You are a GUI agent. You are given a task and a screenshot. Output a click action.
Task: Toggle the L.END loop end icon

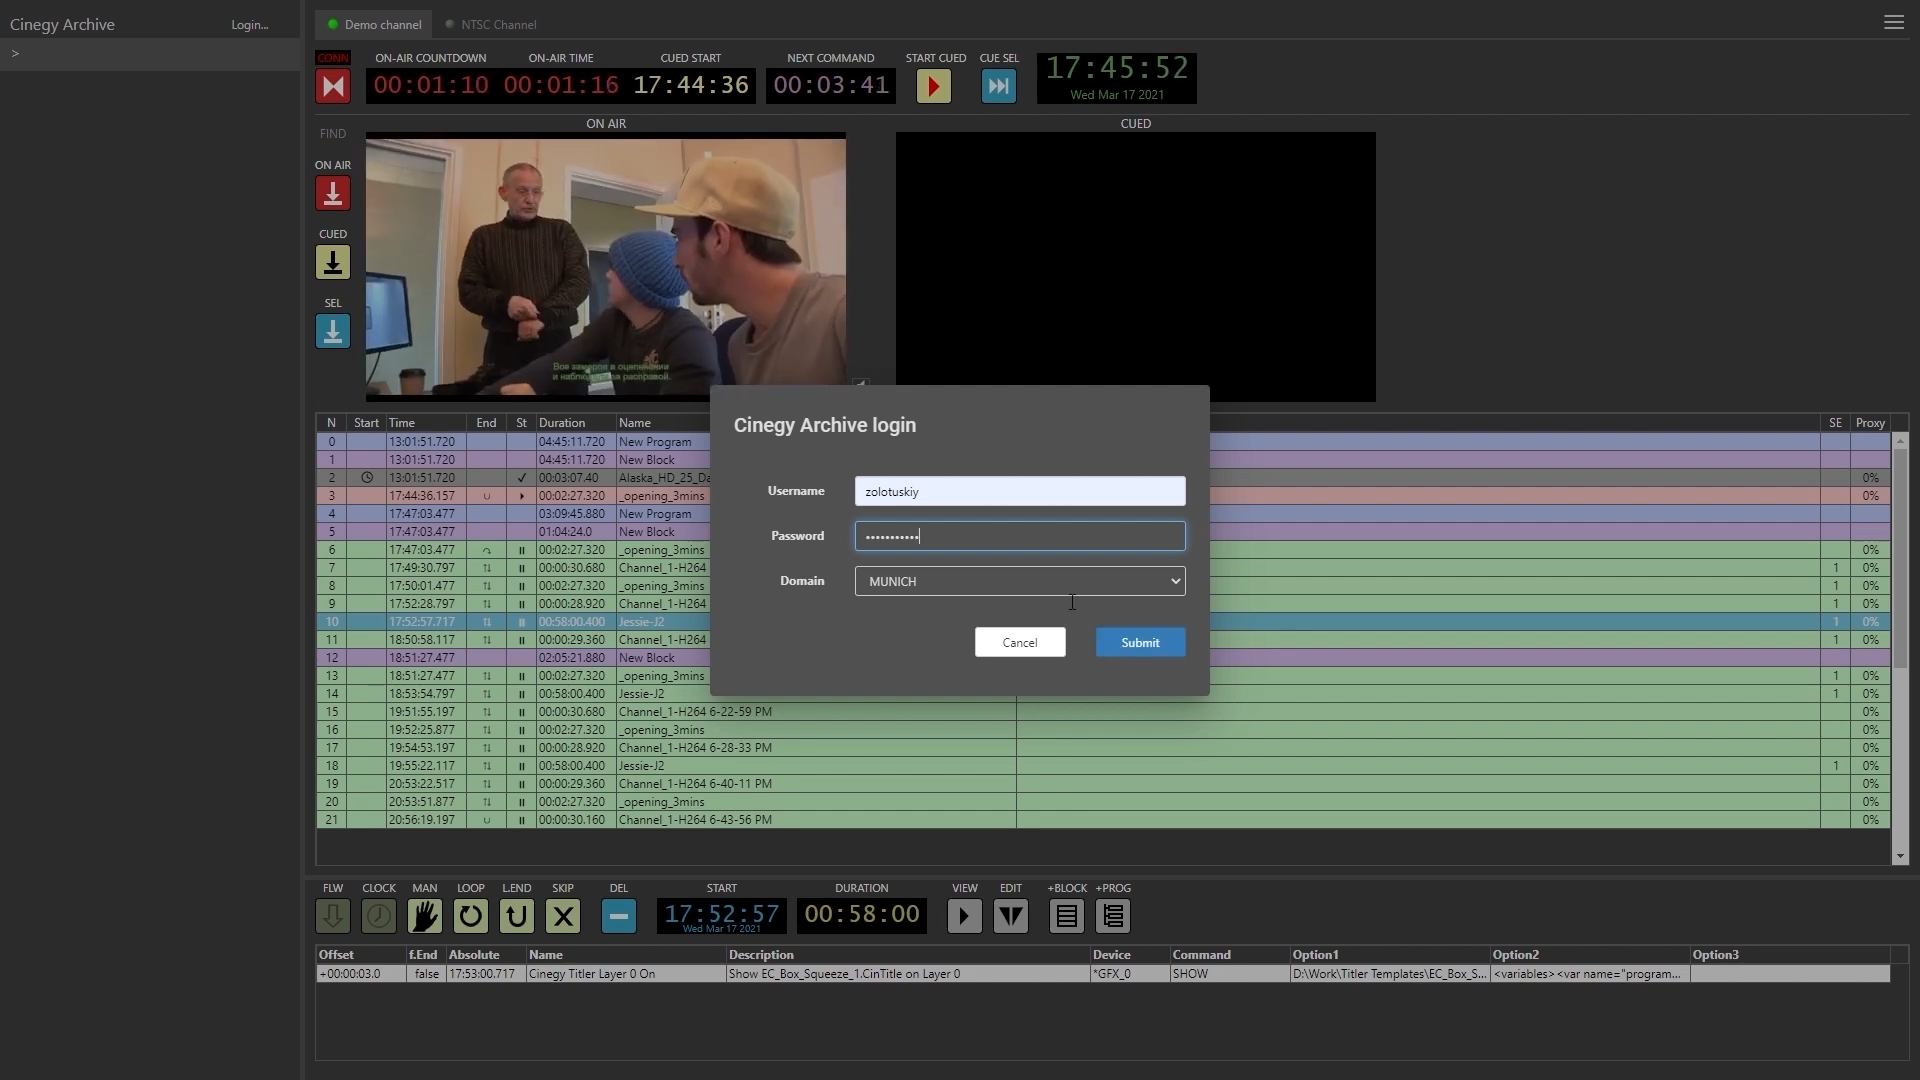517,916
